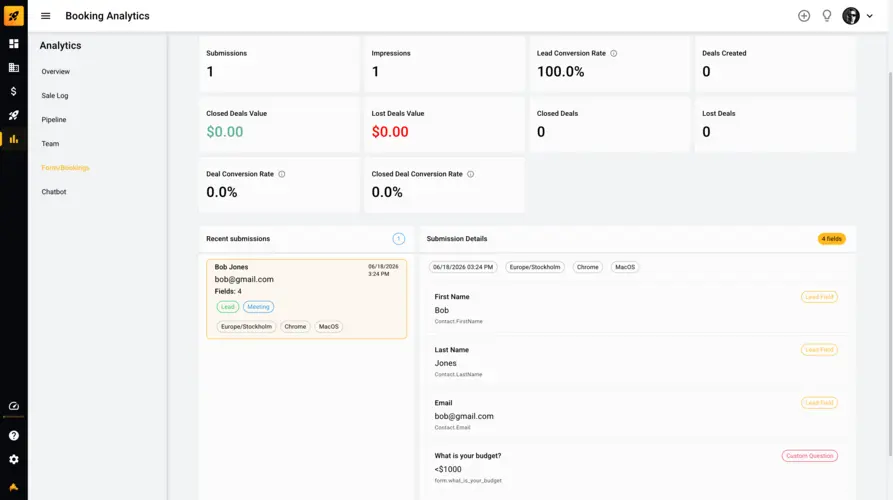The height and width of the screenshot is (500, 893).
Task: Click the Recent submissions heading
Action: [238, 239]
